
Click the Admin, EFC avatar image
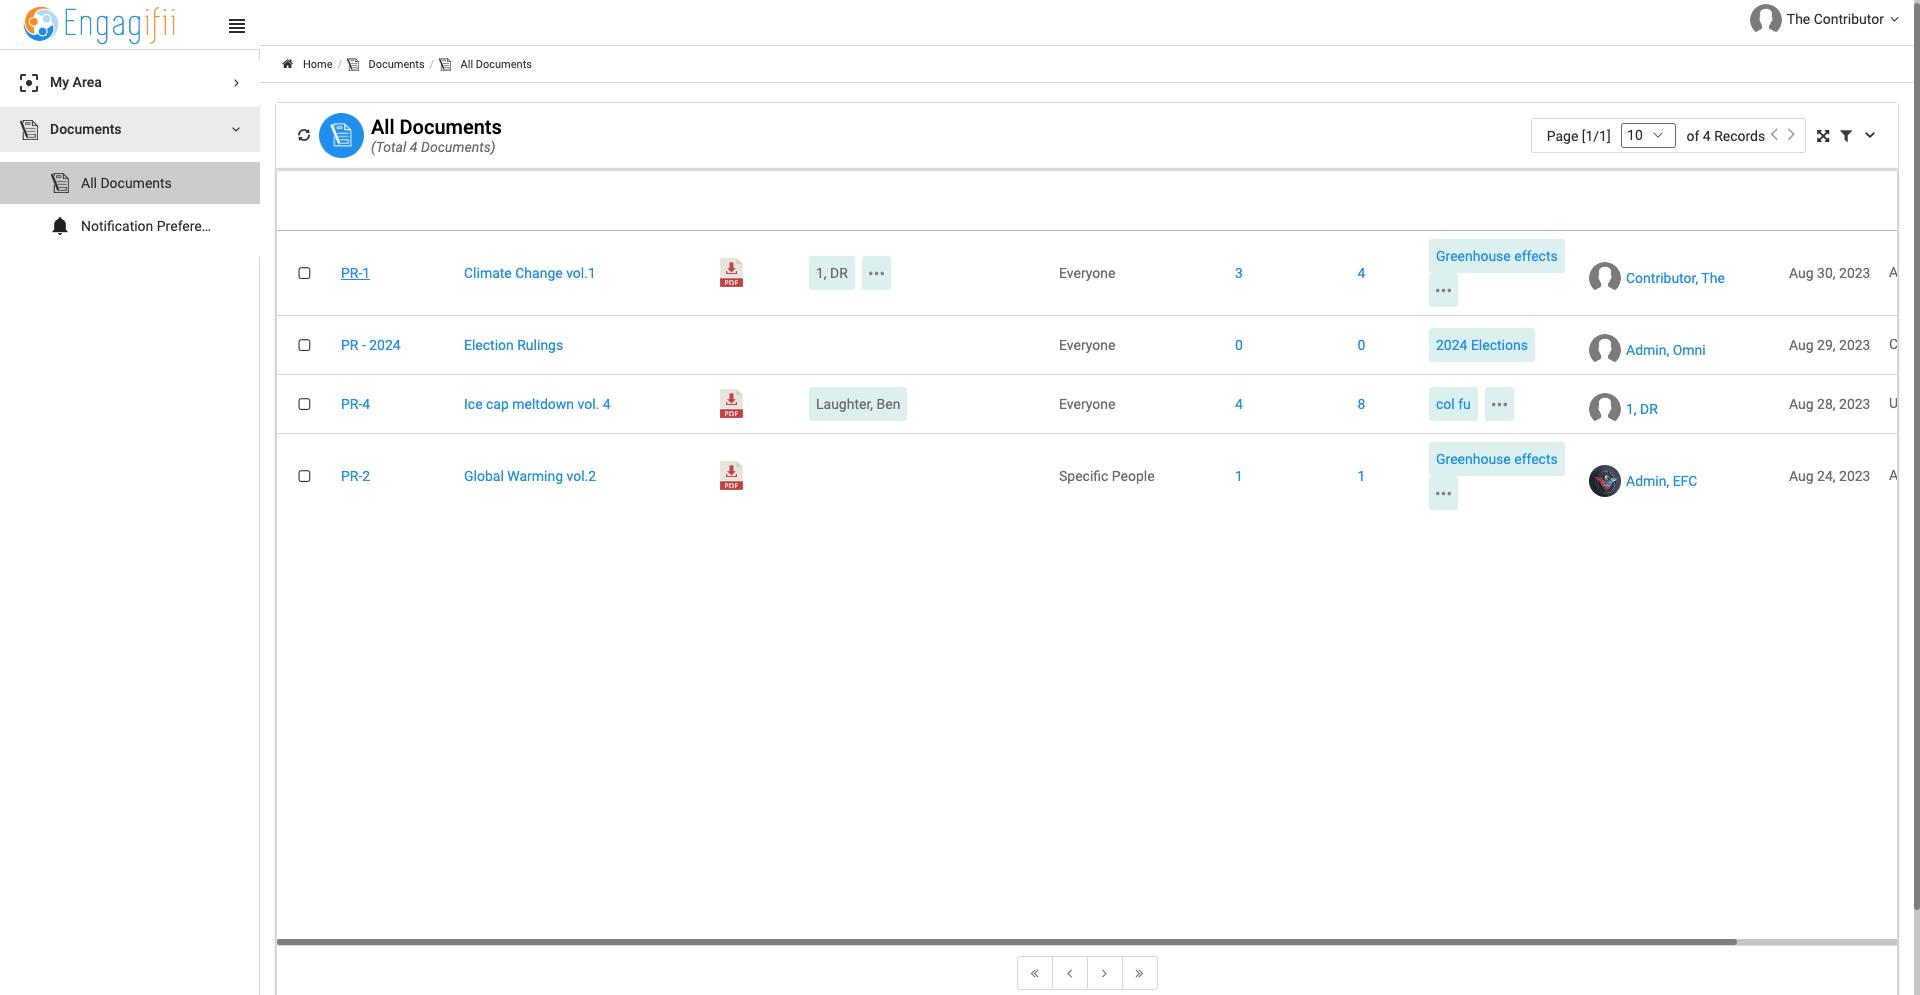[x=1604, y=481]
